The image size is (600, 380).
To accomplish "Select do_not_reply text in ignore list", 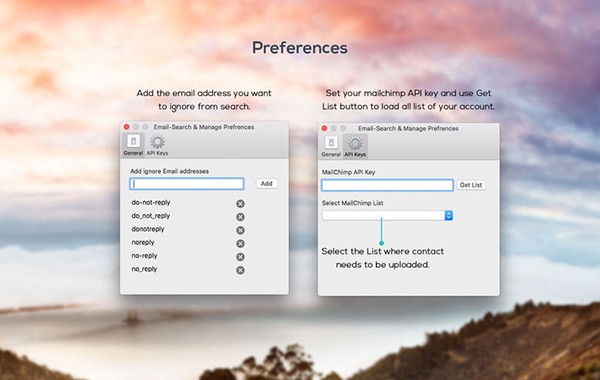I will point(151,216).
